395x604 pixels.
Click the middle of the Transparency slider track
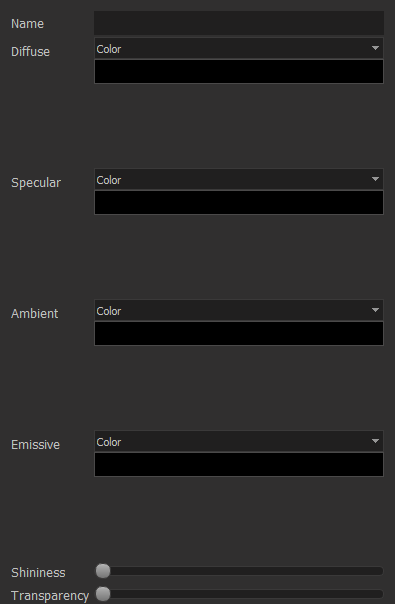(239, 594)
